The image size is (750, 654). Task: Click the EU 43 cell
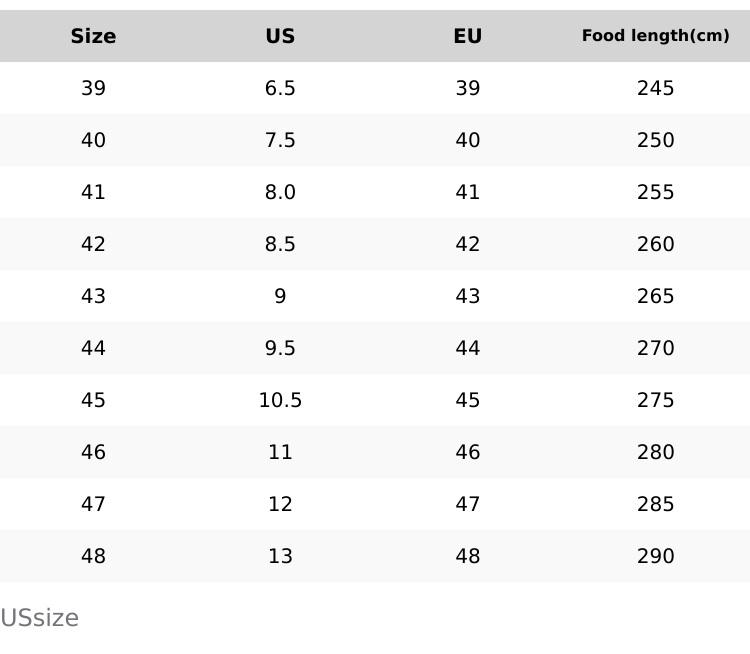tap(467, 296)
